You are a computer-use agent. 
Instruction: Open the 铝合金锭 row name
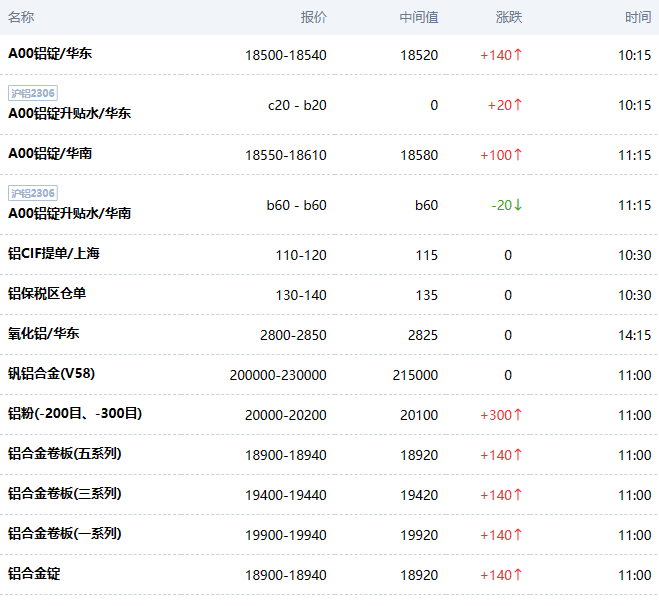coord(34,573)
